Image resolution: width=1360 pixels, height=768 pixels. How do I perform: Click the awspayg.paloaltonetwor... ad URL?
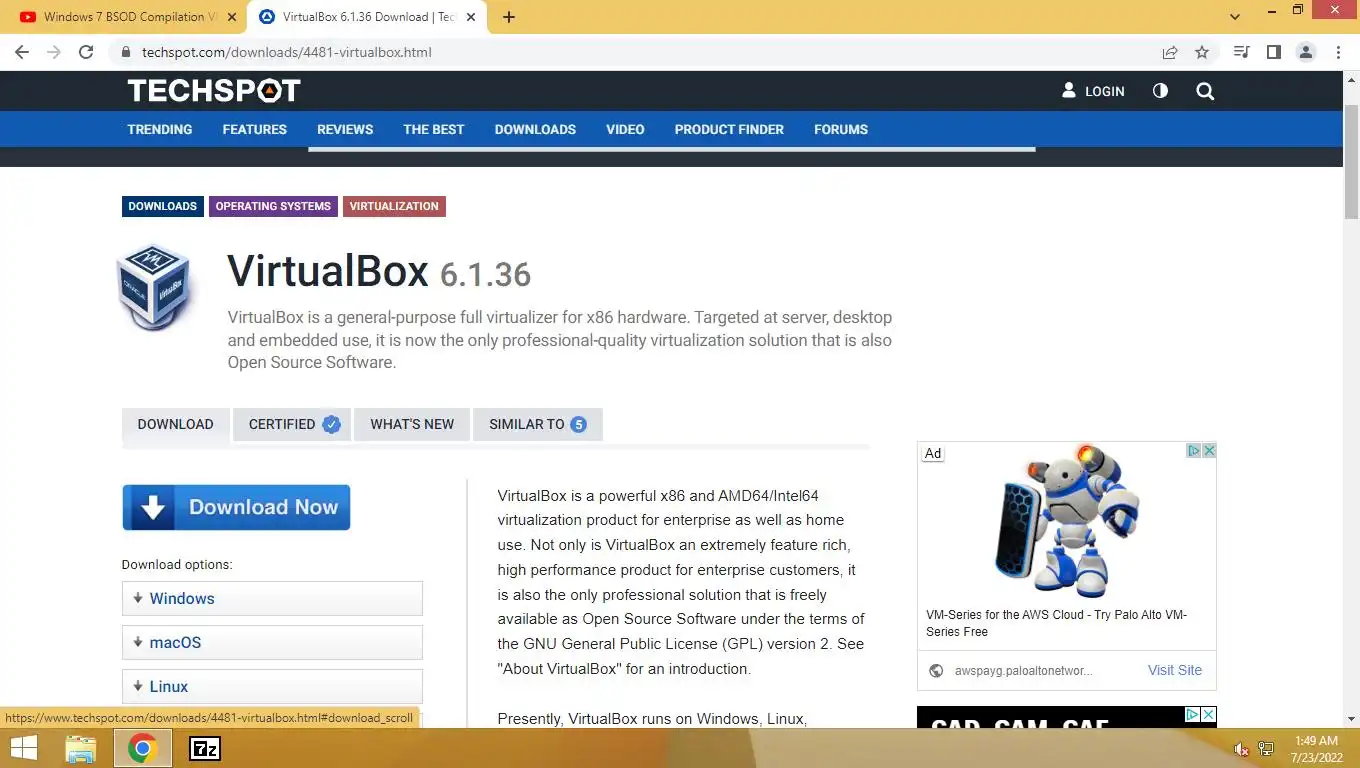[1023, 671]
